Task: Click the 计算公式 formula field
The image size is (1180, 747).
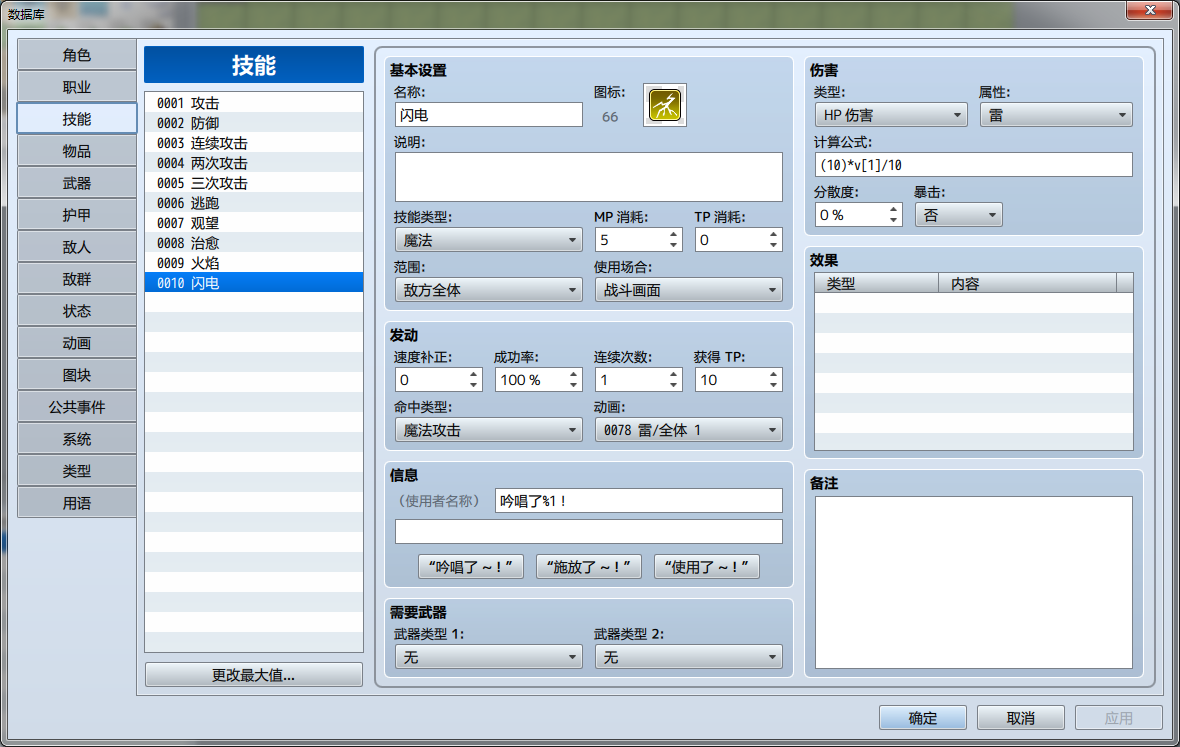Action: [974, 165]
